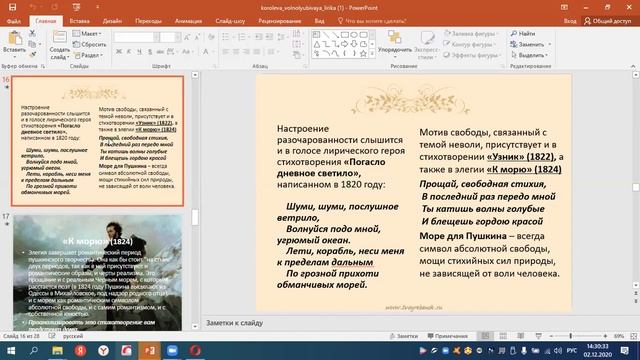Toggle italic formatting (К)

coord(129,52)
